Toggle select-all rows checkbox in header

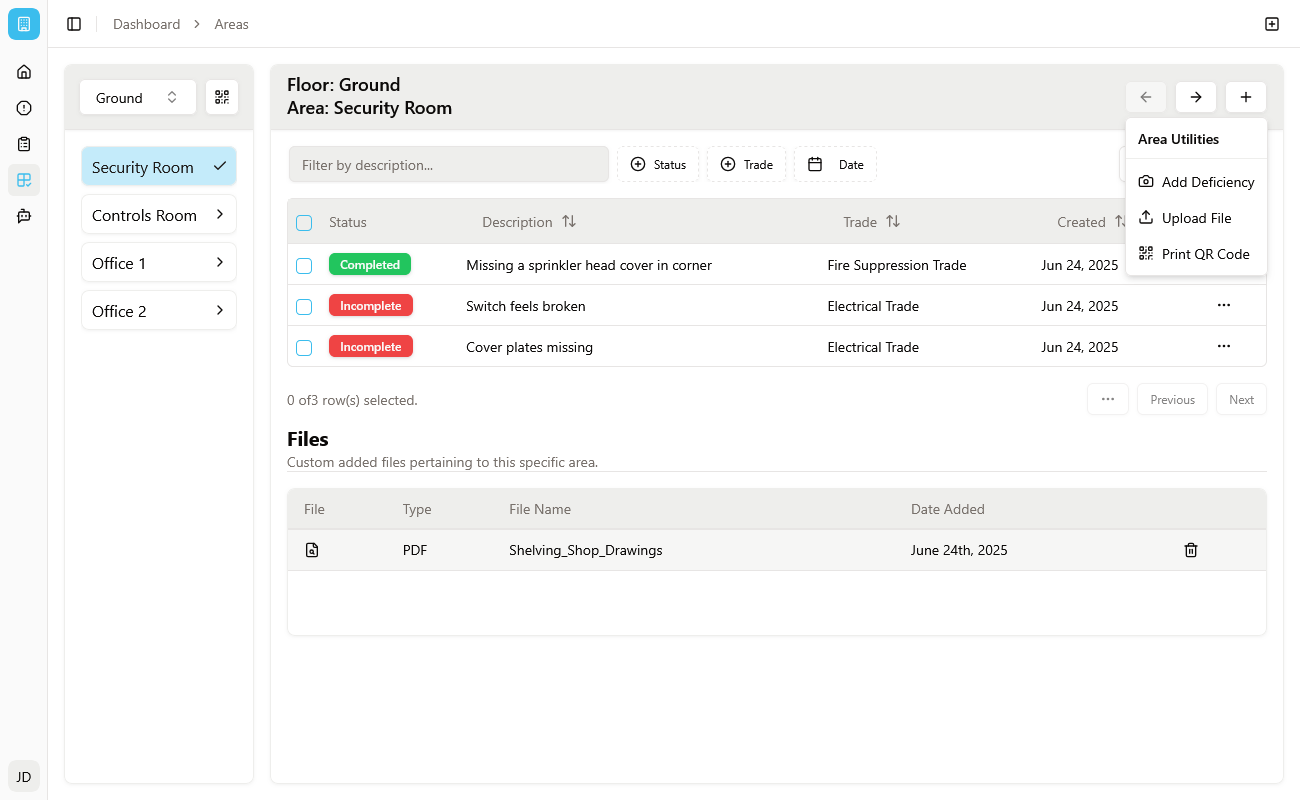[304, 223]
